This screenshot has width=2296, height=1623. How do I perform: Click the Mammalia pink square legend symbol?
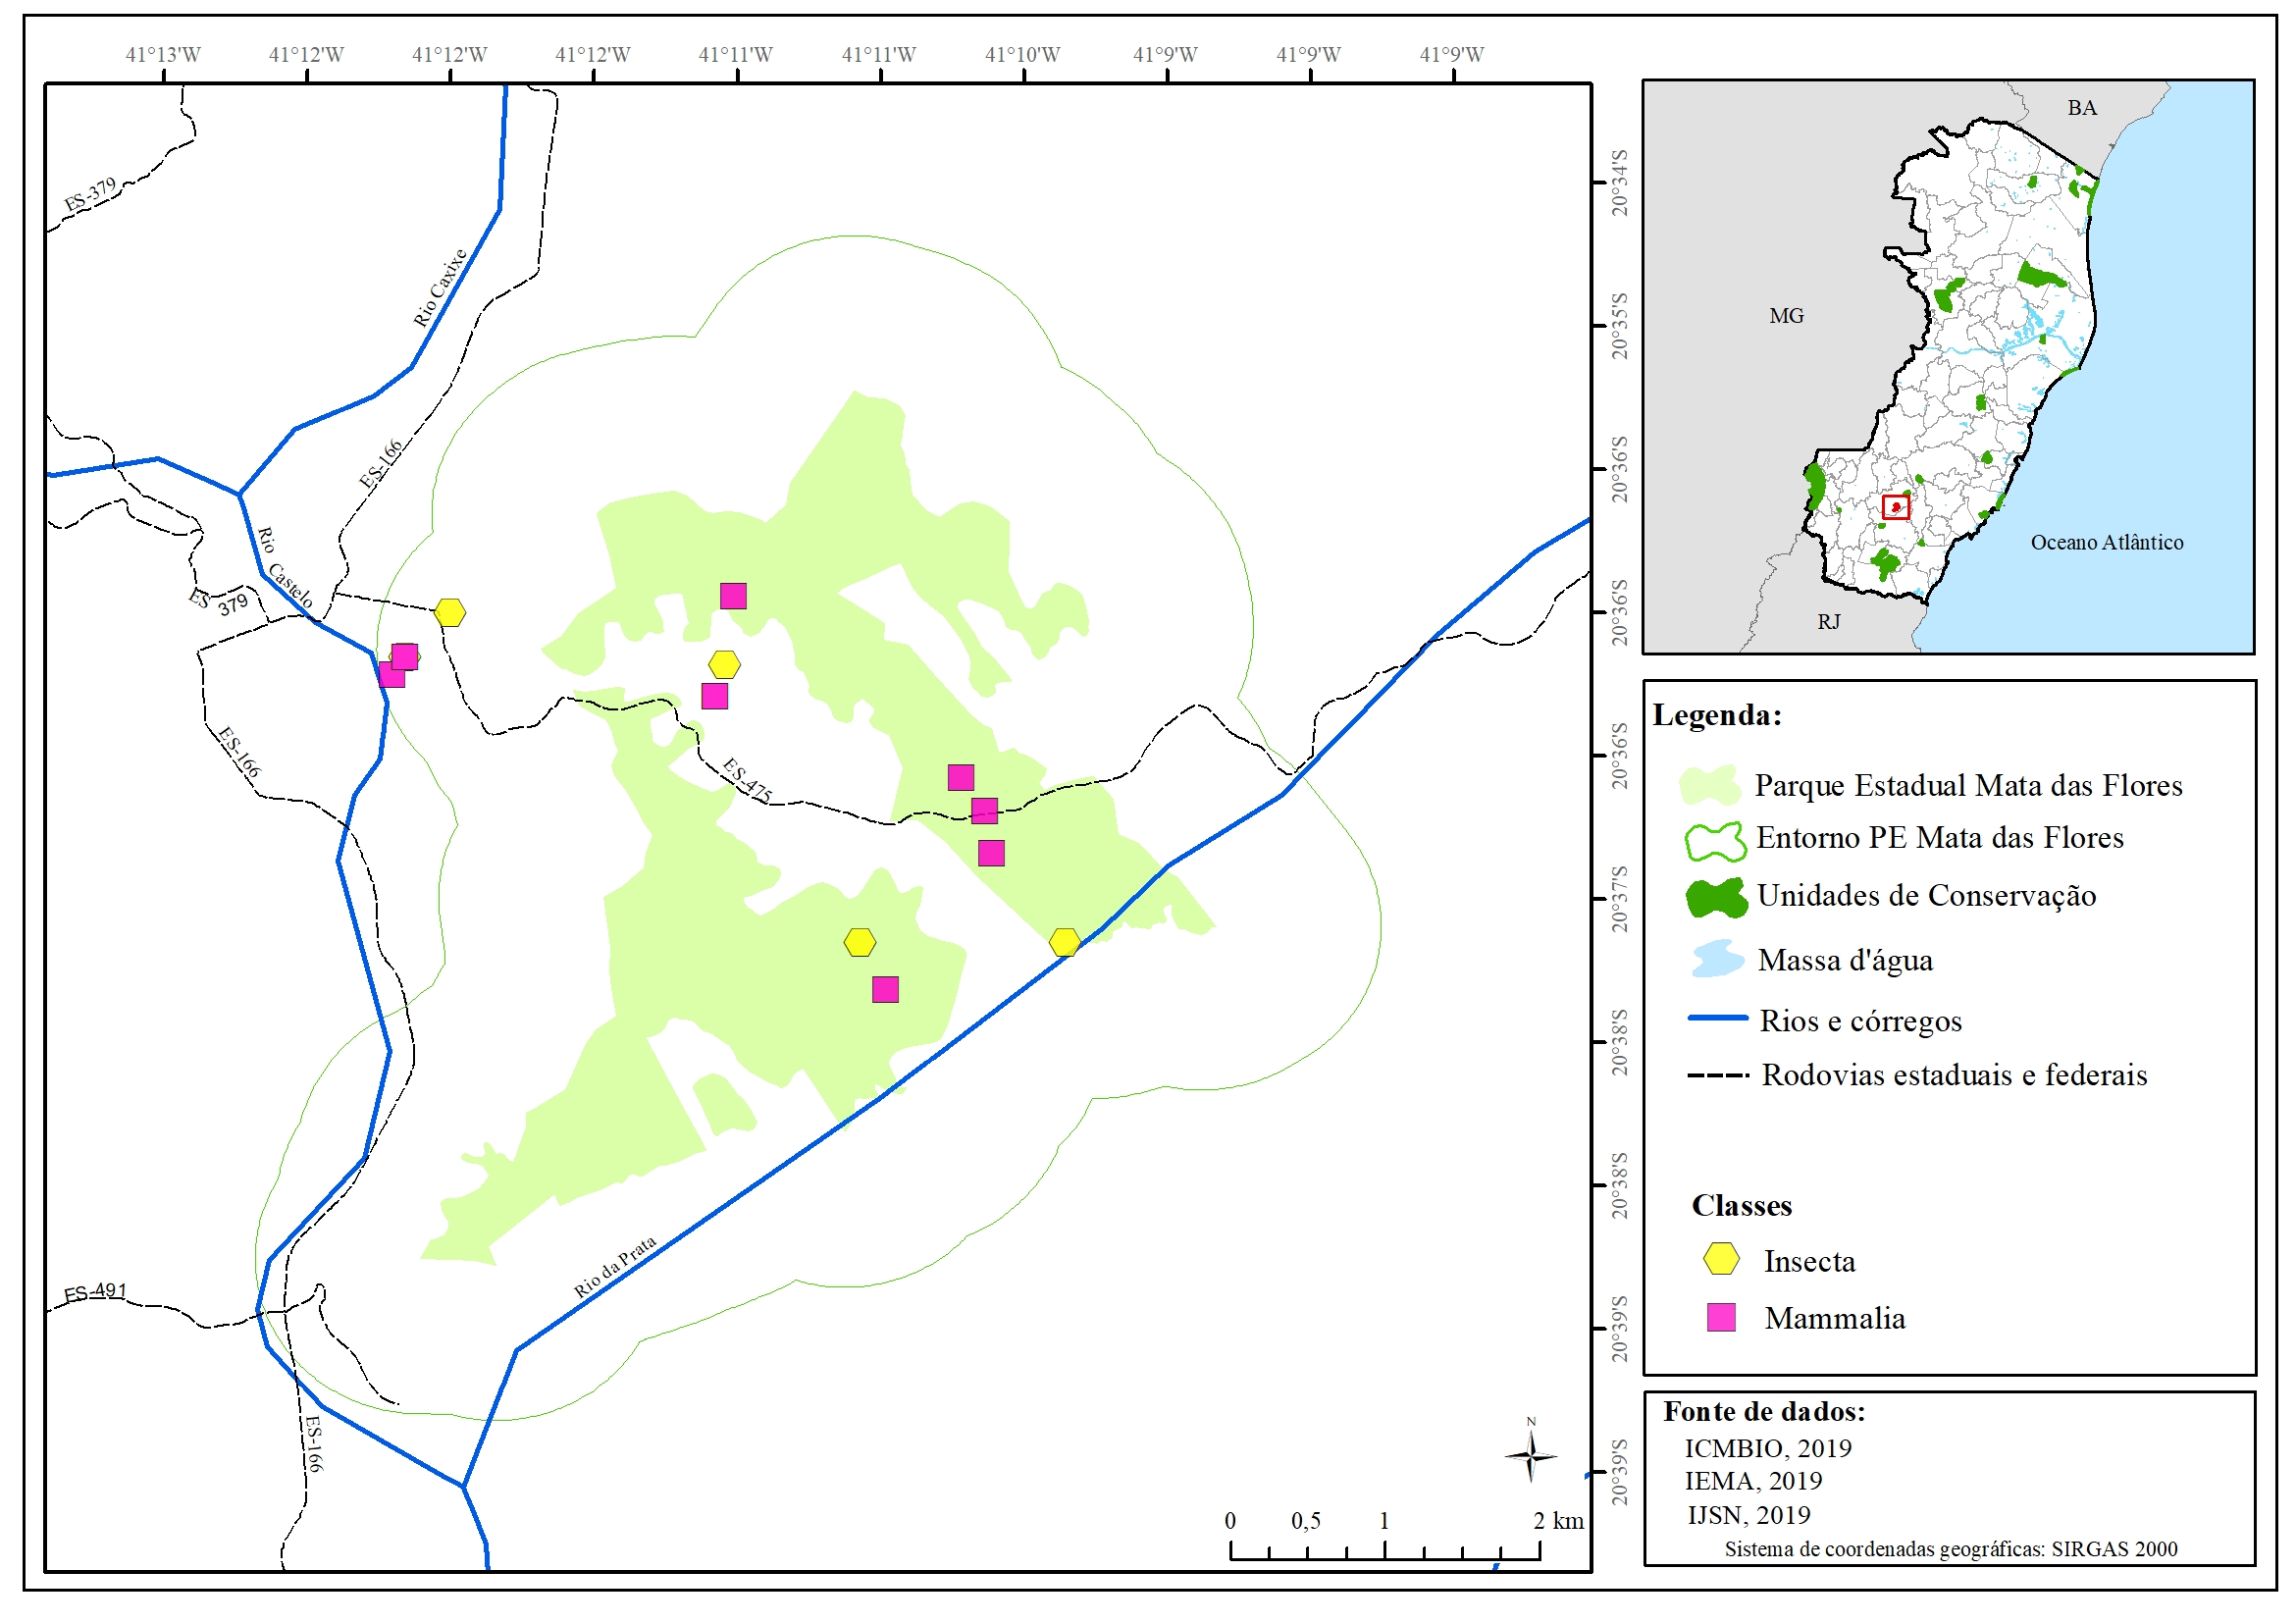click(1721, 1317)
